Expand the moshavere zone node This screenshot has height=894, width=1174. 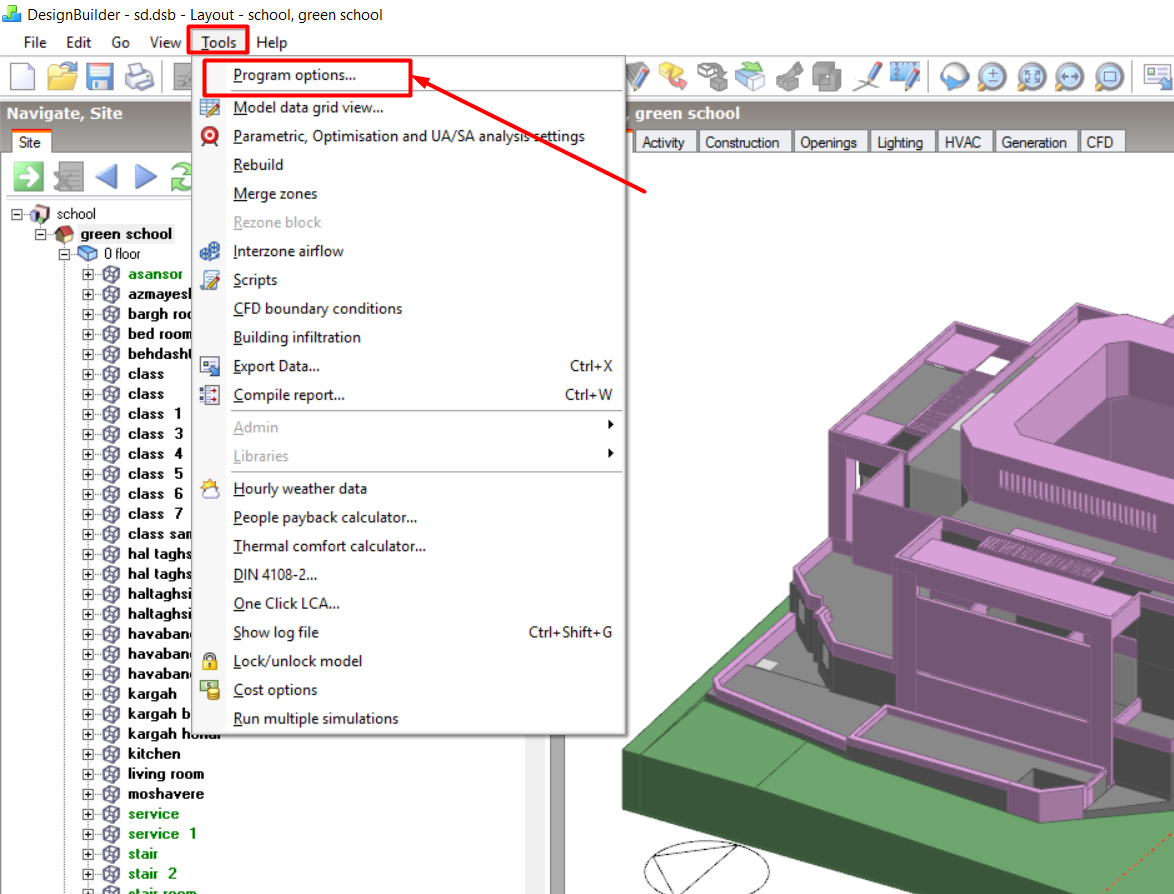click(88, 794)
